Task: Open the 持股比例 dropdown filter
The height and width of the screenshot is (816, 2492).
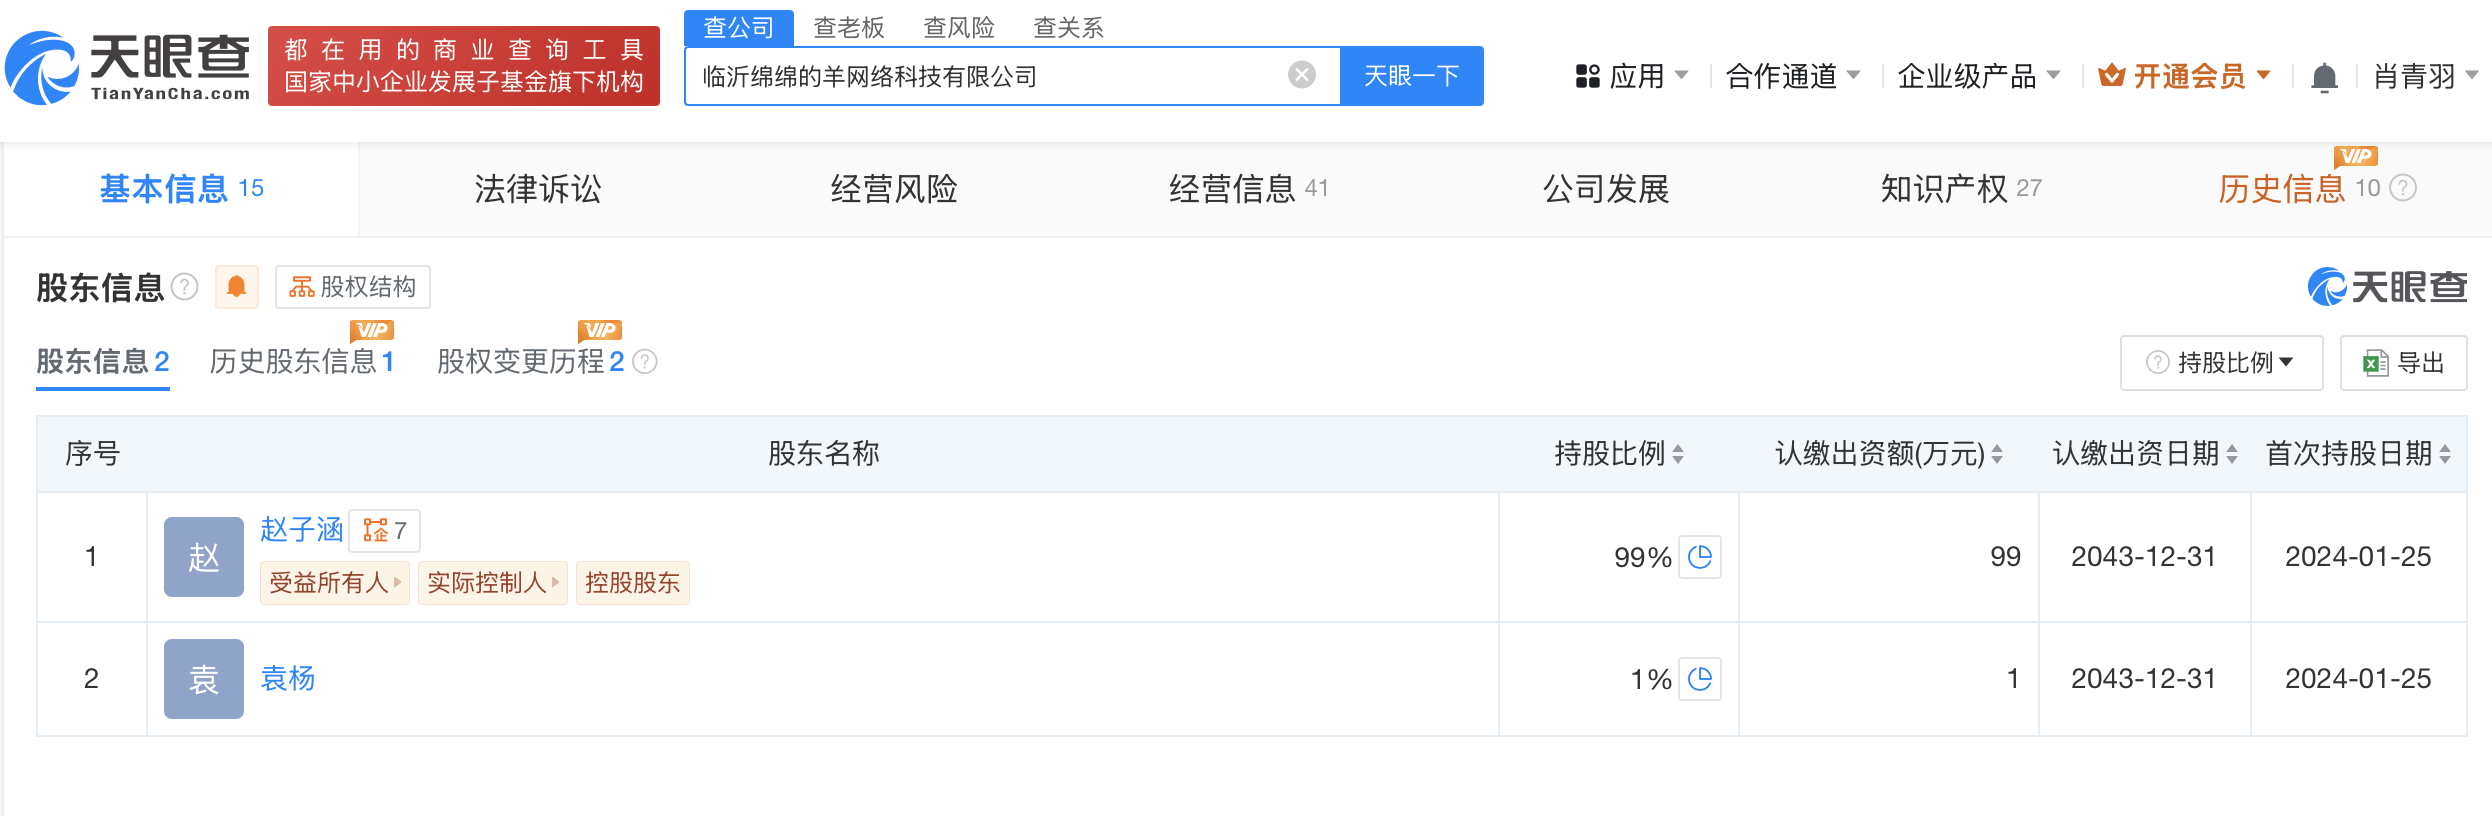Action: click(2221, 363)
